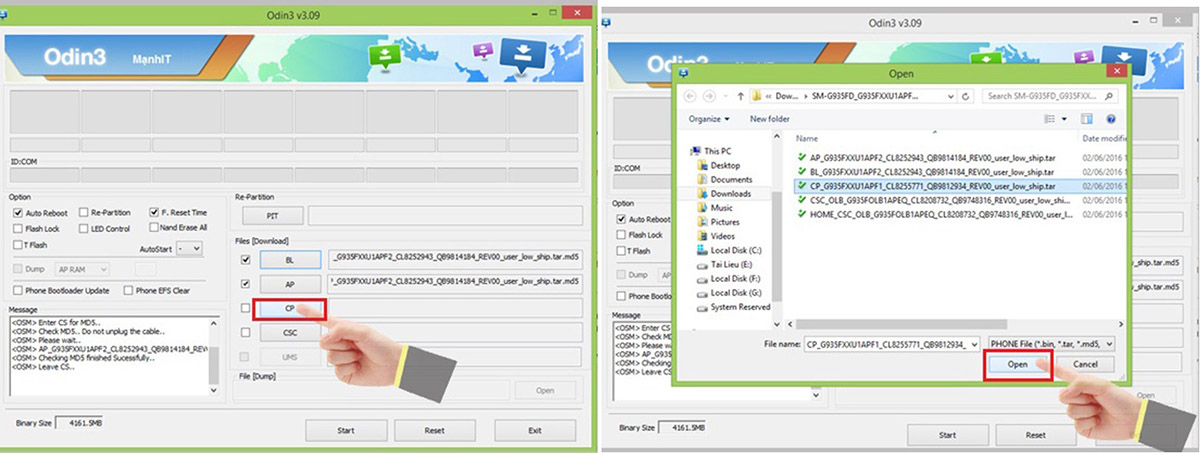Click Open to confirm the CP file
Image resolution: width=1200 pixels, height=453 pixels.
tap(1018, 364)
